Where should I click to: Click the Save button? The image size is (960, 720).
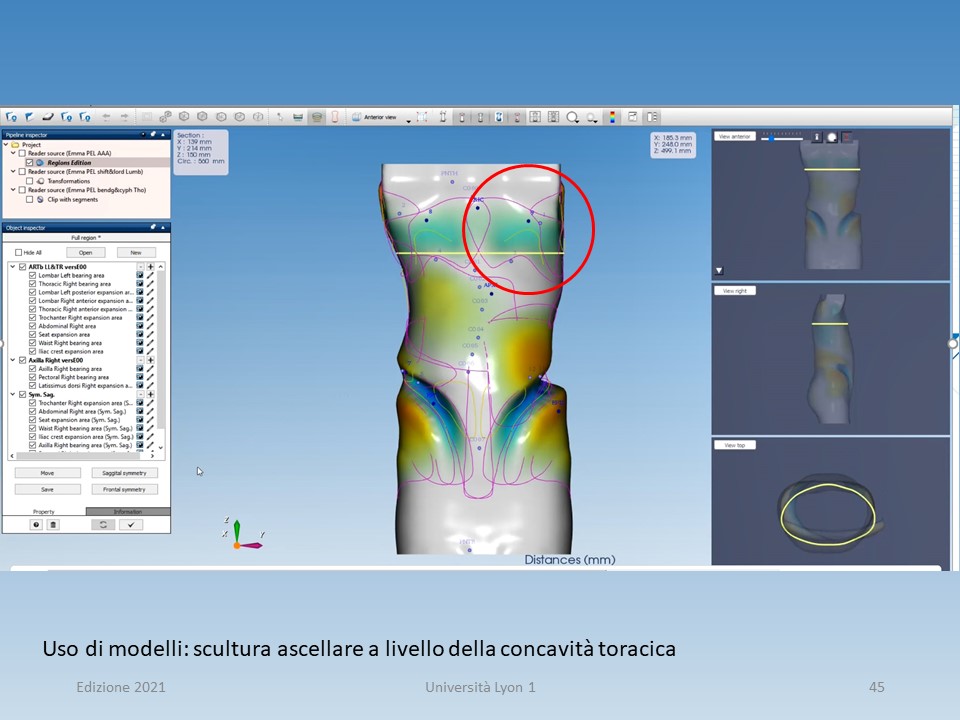[48, 489]
